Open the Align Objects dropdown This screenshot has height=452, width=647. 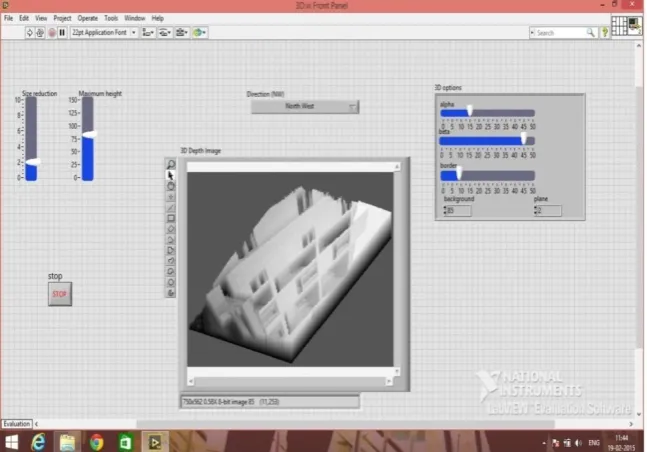pos(148,33)
